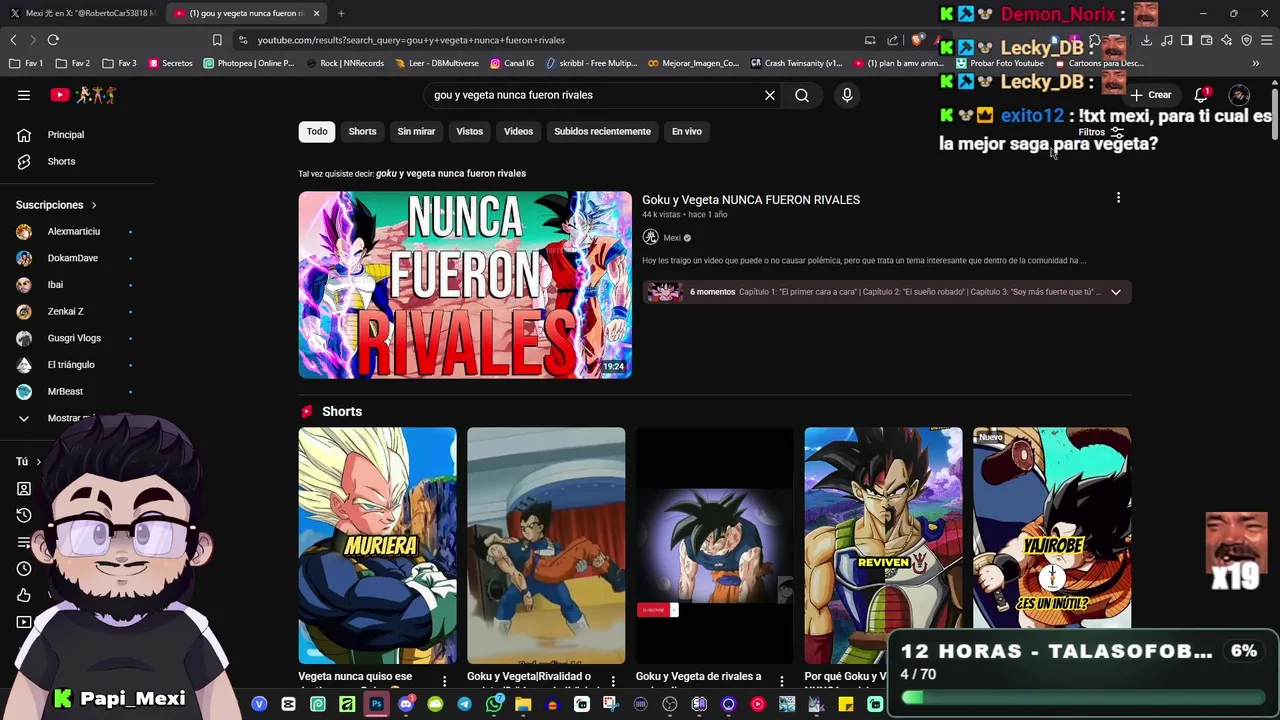Open liked videos thumbs-up icon
The height and width of the screenshot is (720, 1280).
click(x=24, y=595)
